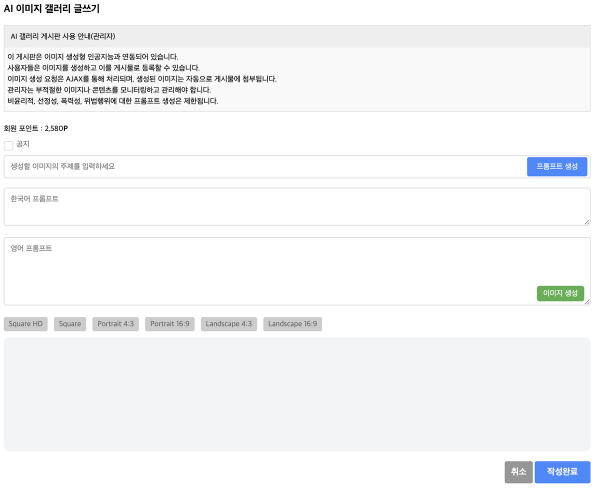Click the AI 갤러리 게시판 사용 안내 header
The width and height of the screenshot is (600, 489).
[63, 36]
